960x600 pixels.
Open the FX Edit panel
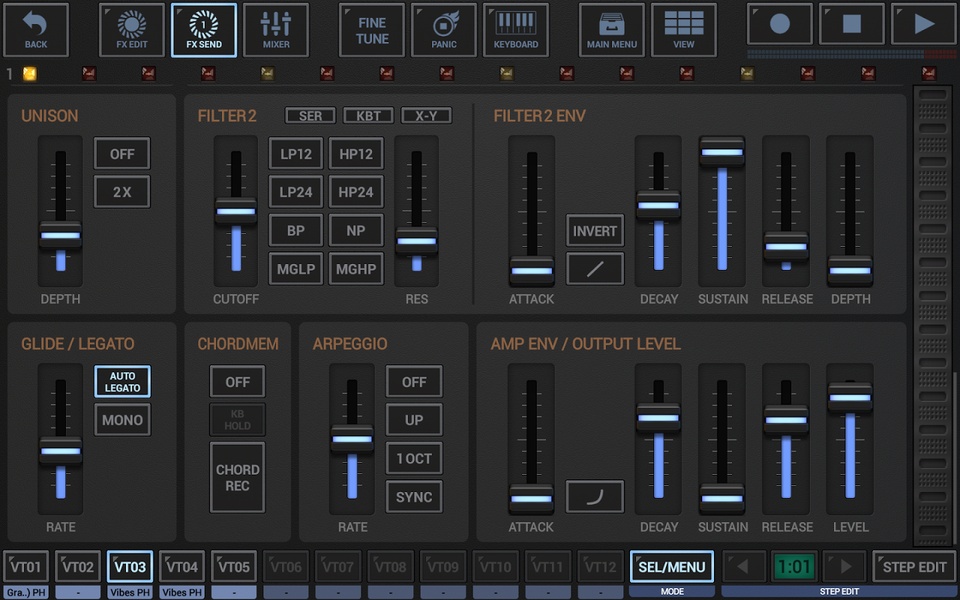(x=132, y=30)
